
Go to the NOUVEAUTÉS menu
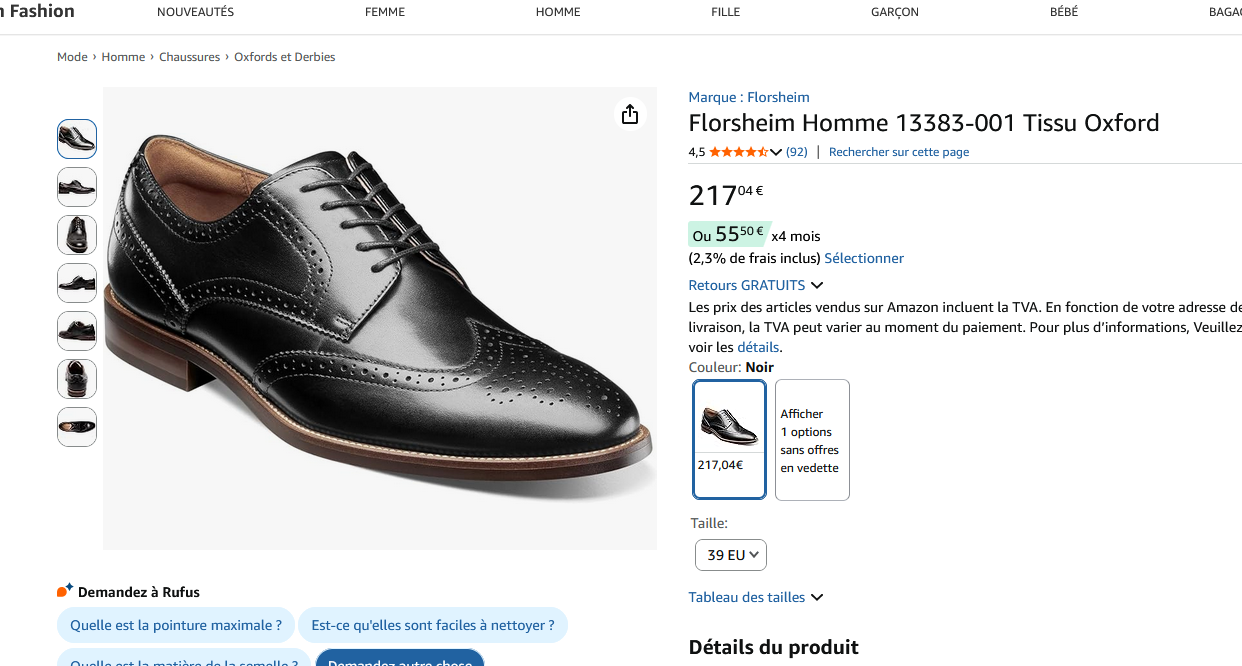tap(195, 12)
